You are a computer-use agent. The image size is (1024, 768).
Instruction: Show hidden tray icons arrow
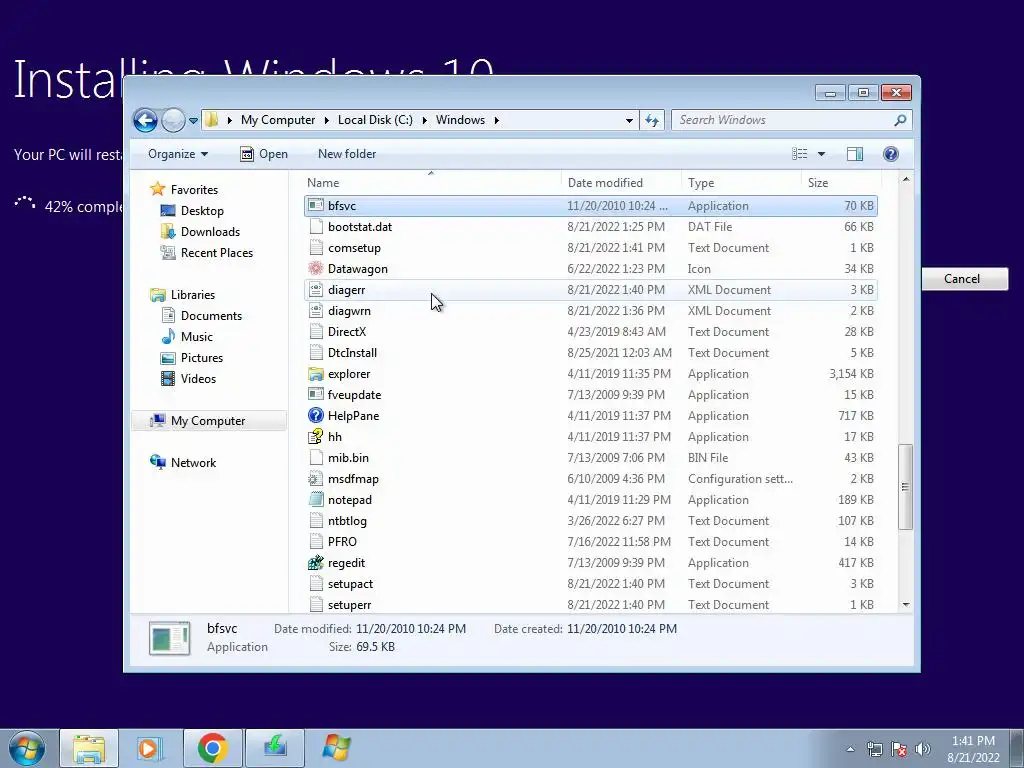point(850,749)
